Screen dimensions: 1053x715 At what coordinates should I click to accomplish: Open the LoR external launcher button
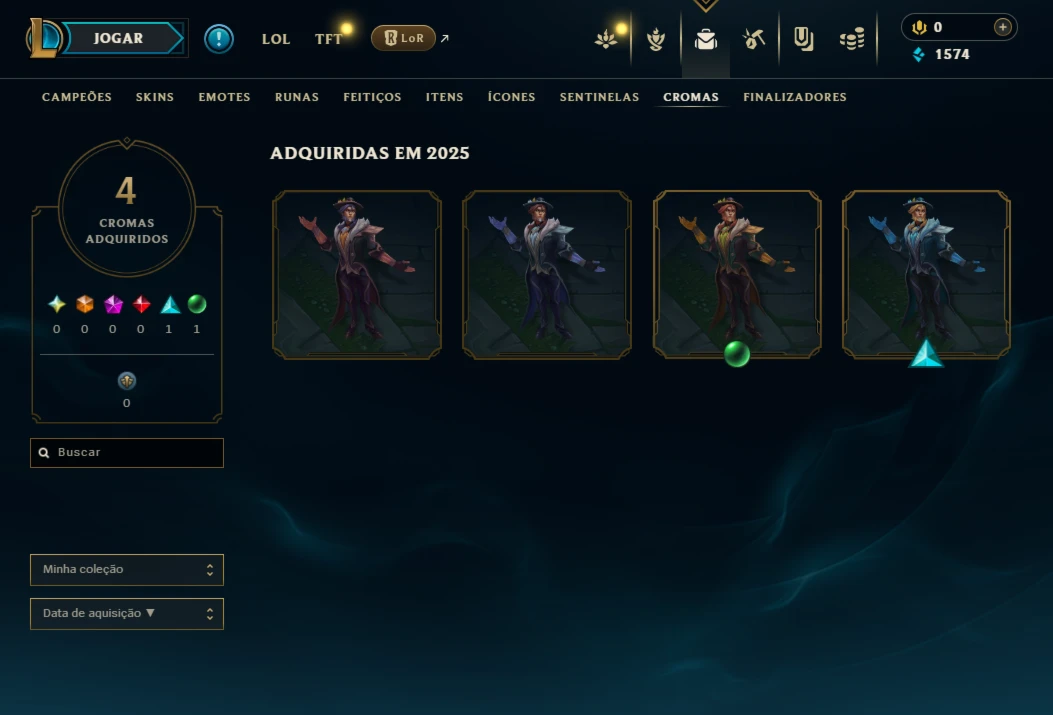click(x=404, y=38)
